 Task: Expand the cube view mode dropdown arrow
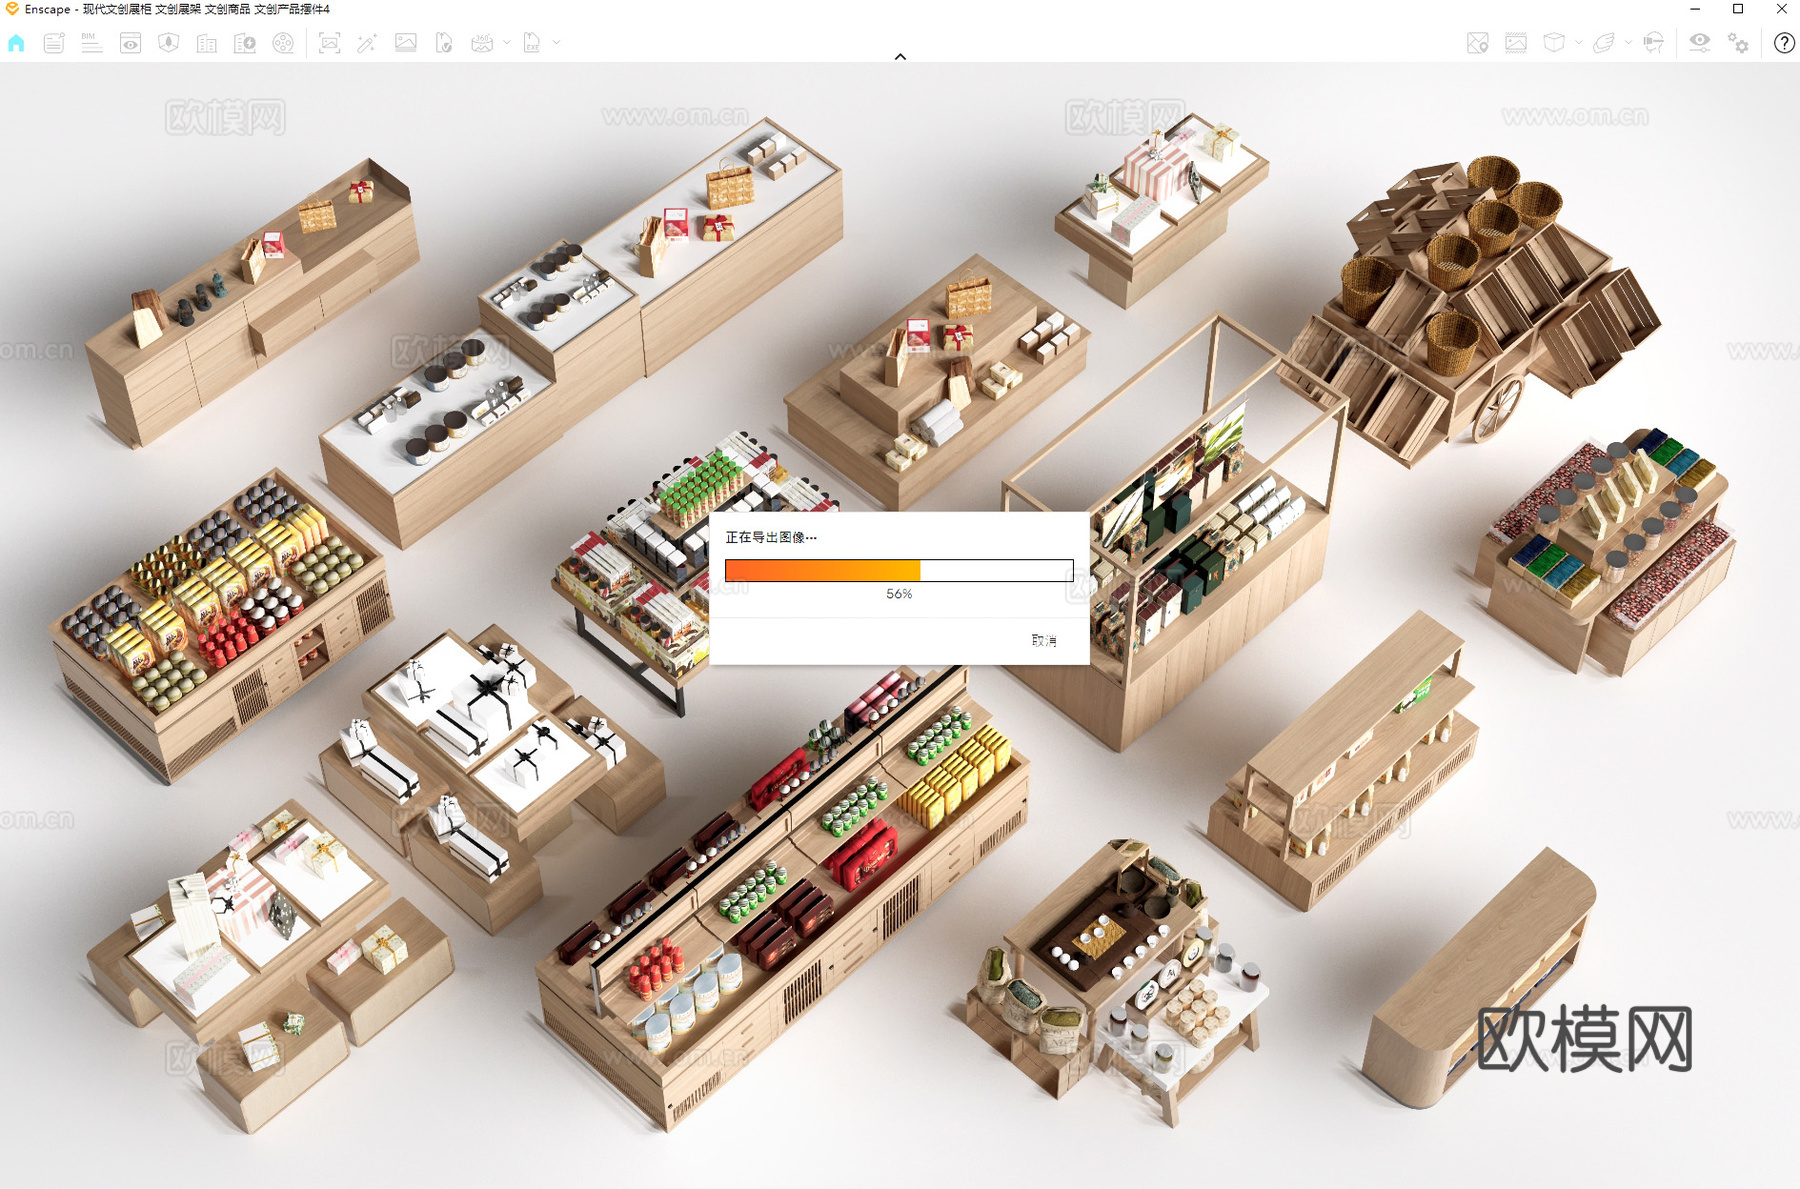[x=1579, y=43]
